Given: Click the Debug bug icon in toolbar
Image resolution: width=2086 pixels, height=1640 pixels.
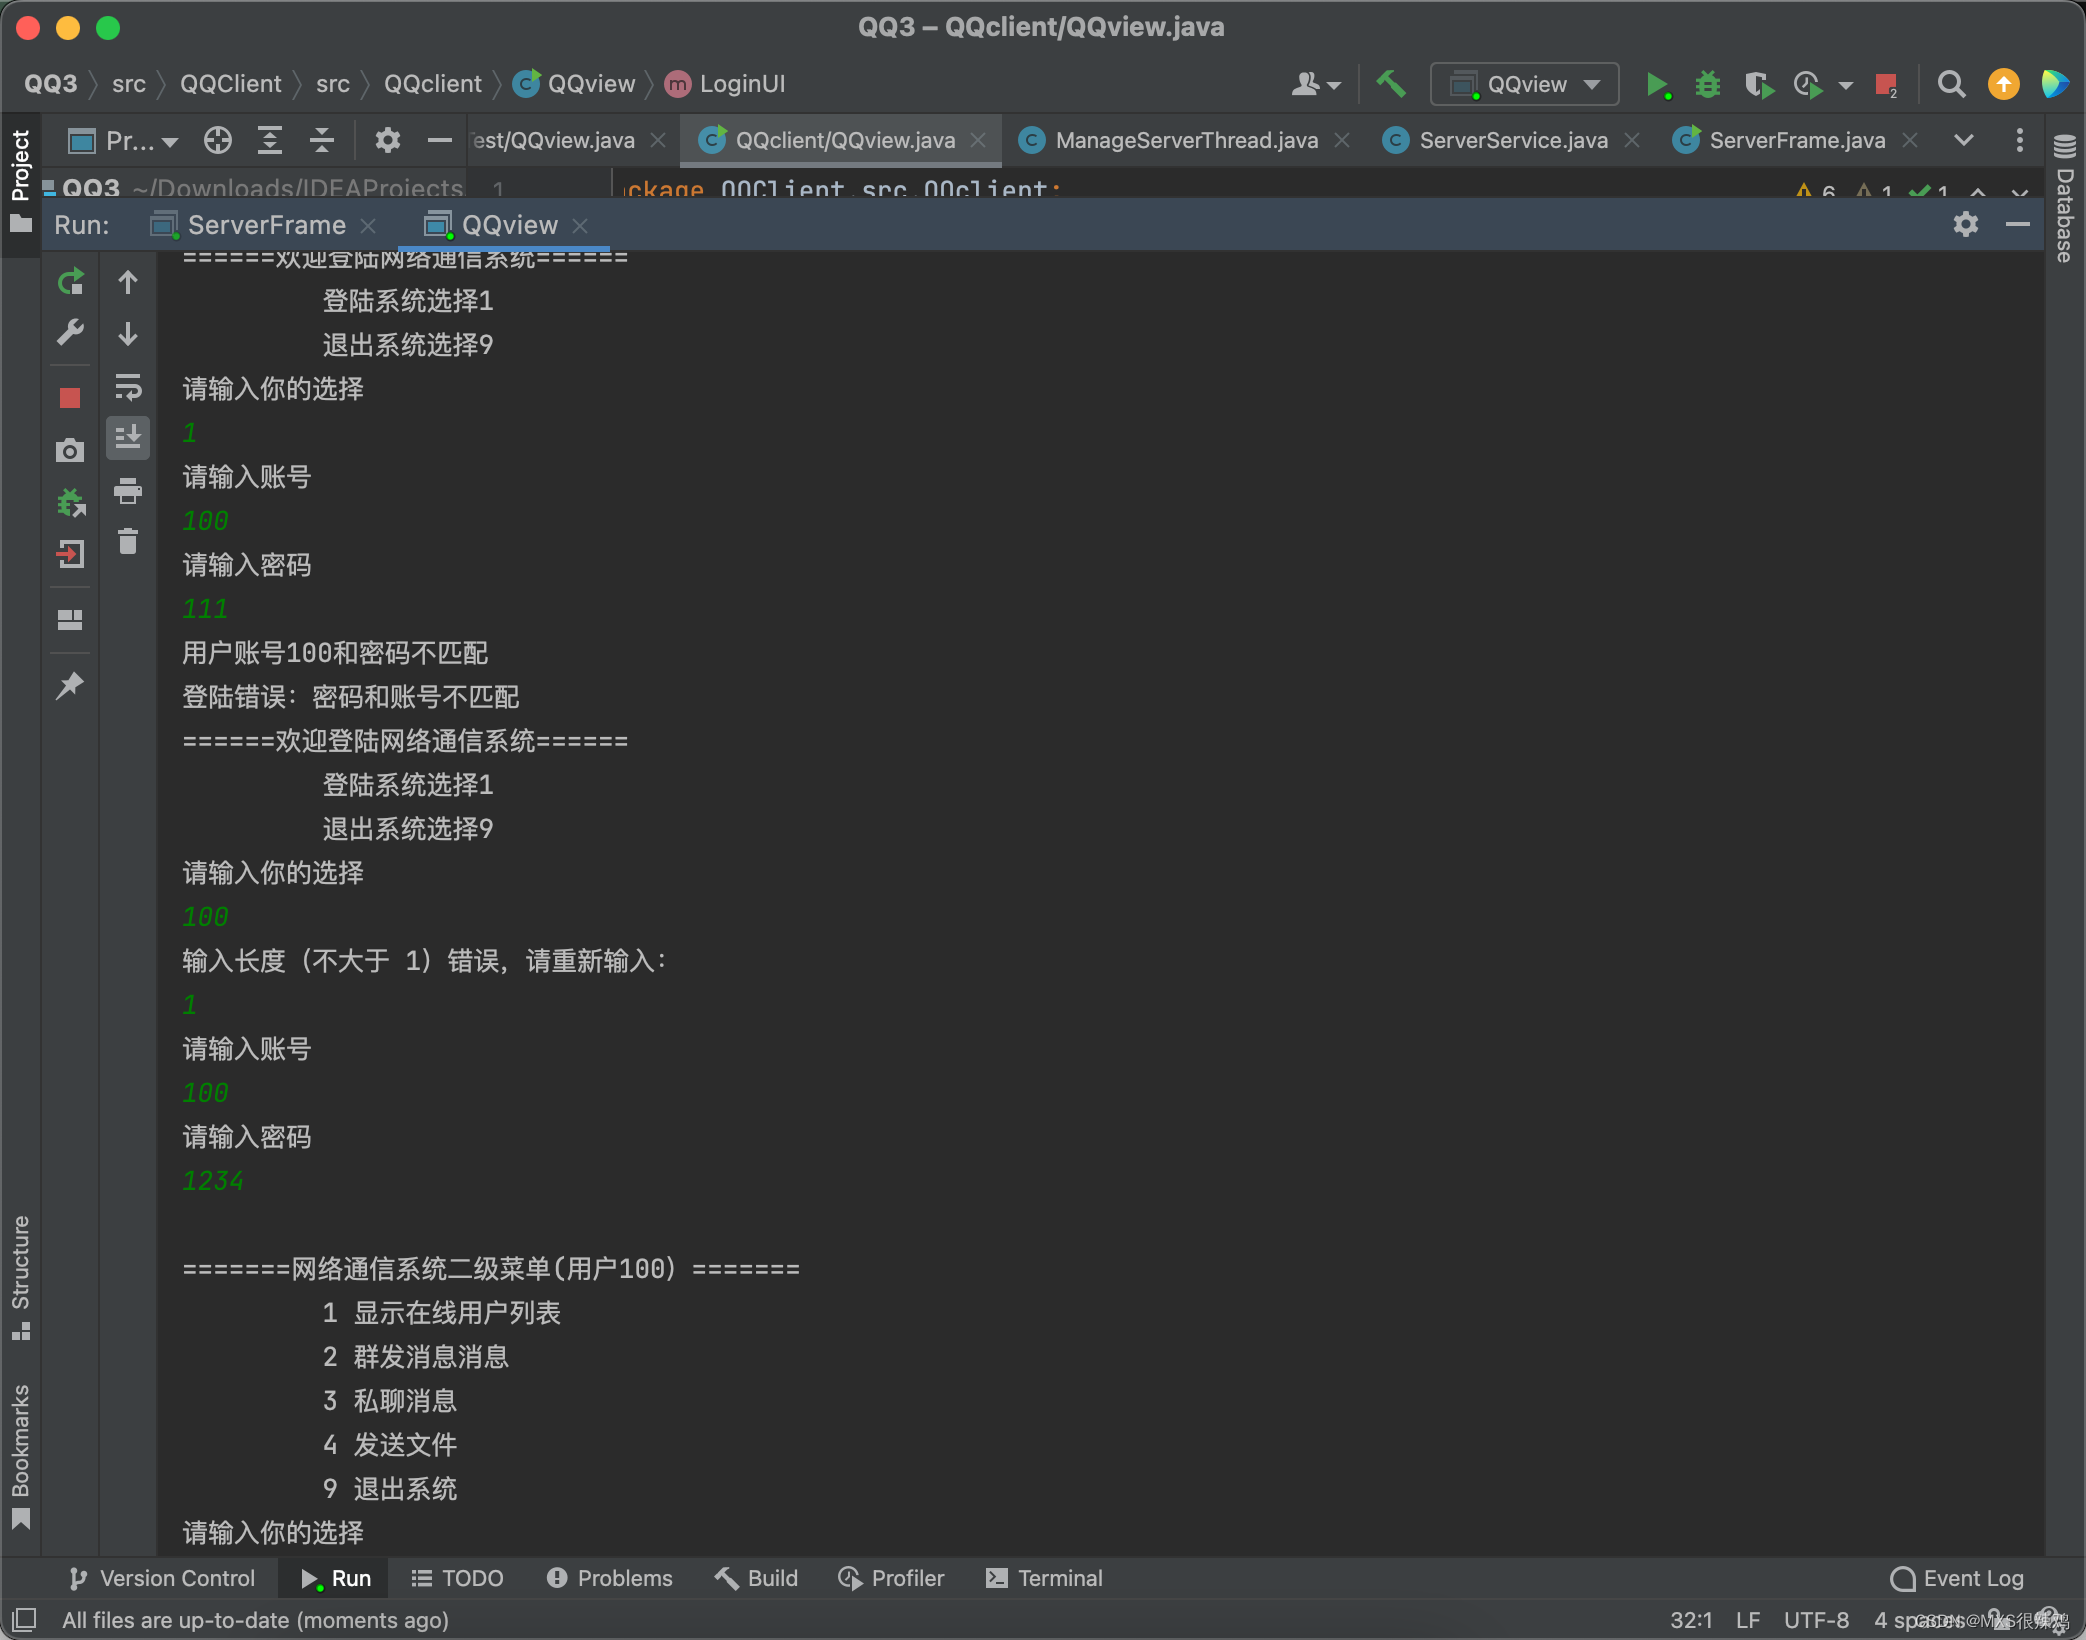Looking at the screenshot, I should (x=1708, y=84).
